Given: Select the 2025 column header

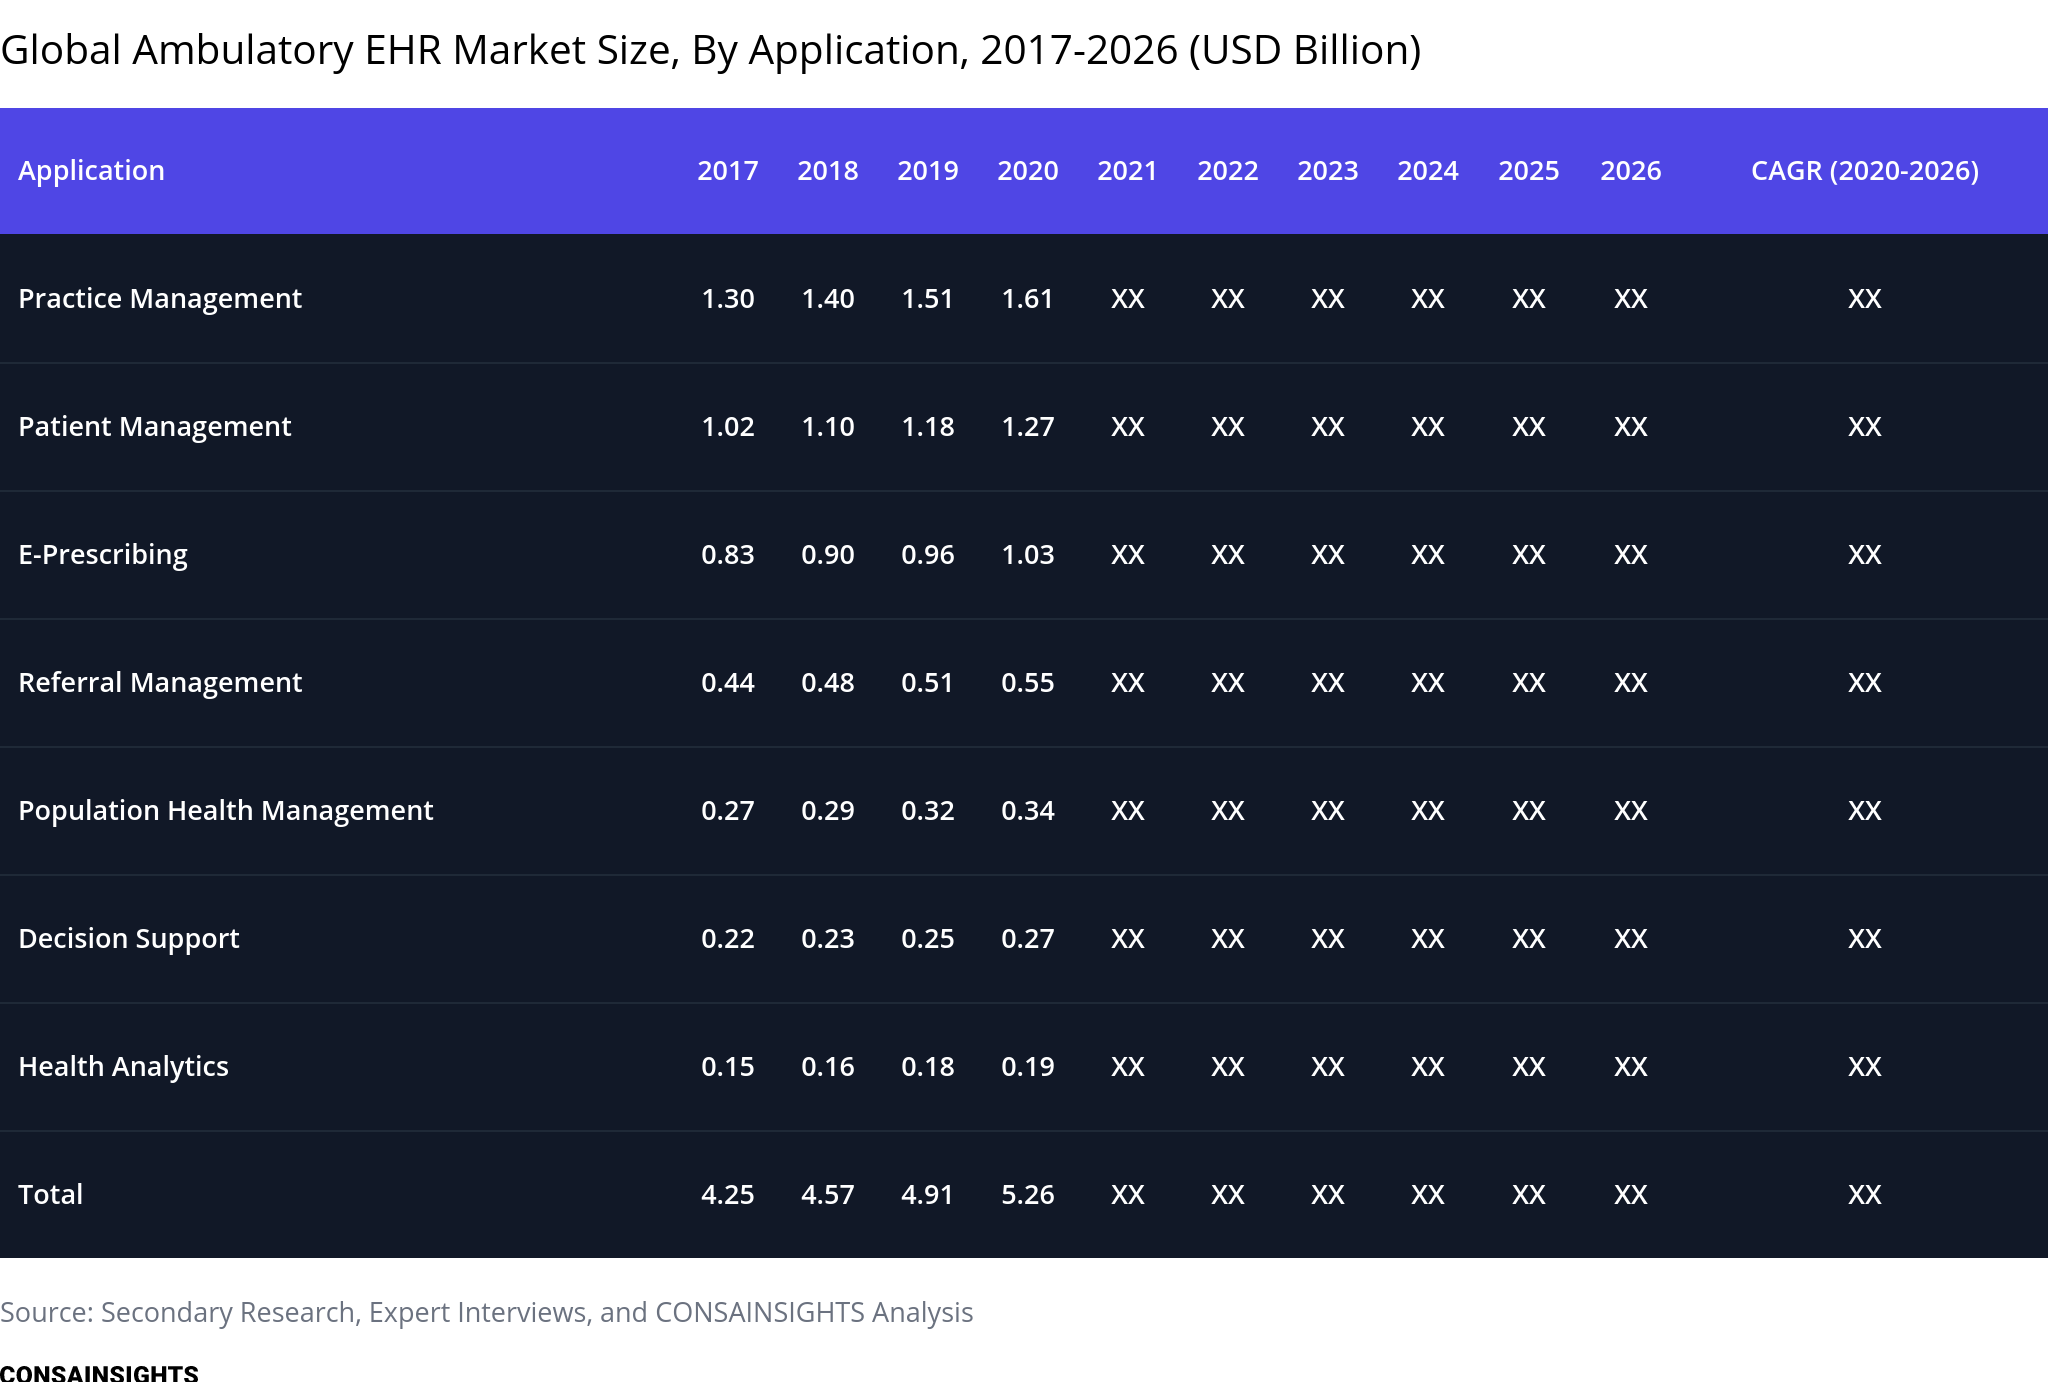Looking at the screenshot, I should [1529, 171].
